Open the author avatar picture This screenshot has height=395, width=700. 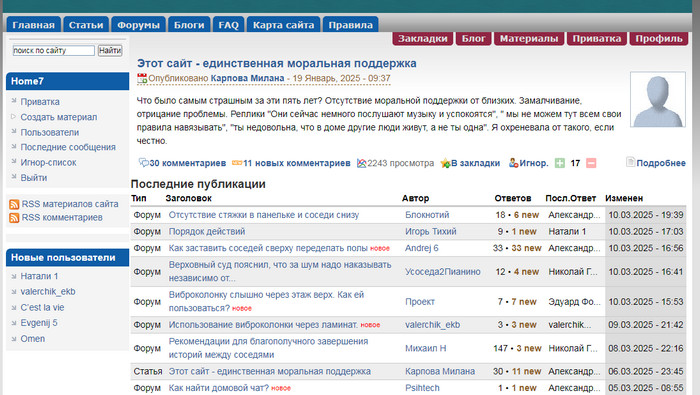[x=658, y=100]
